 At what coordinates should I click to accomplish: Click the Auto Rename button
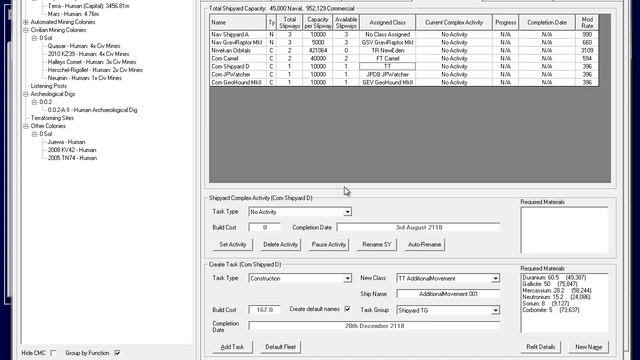point(424,244)
